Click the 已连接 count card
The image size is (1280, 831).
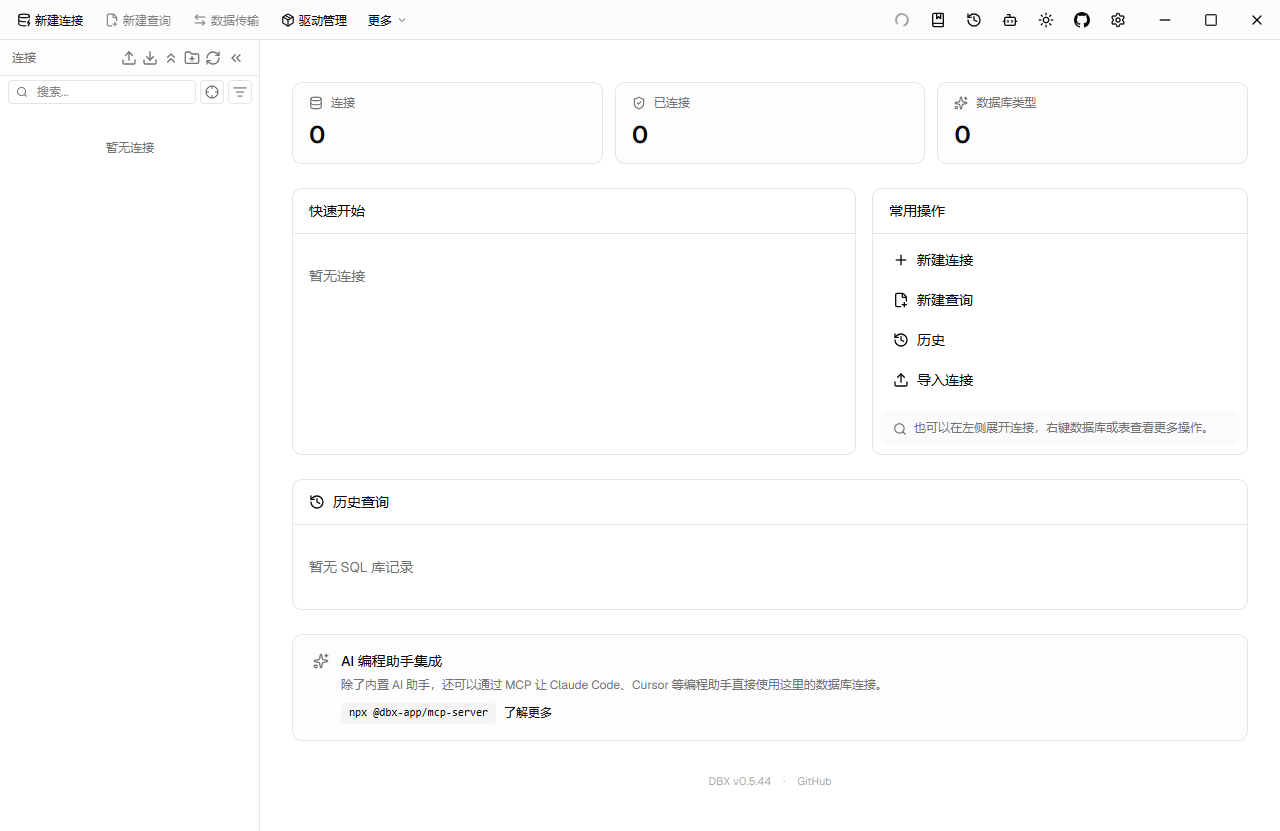(770, 123)
